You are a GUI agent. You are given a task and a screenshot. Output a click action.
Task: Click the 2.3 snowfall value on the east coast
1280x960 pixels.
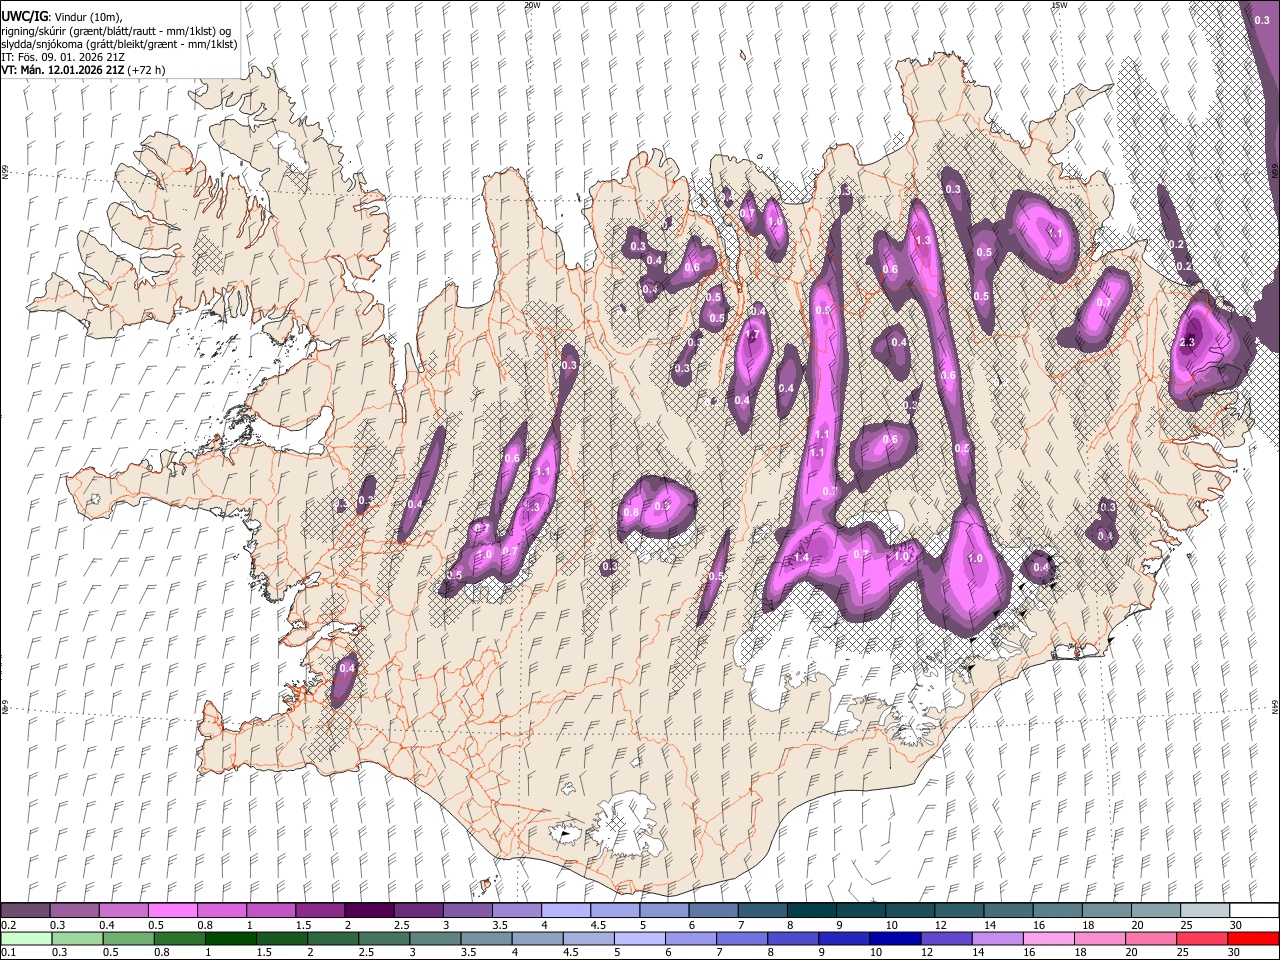point(1187,342)
